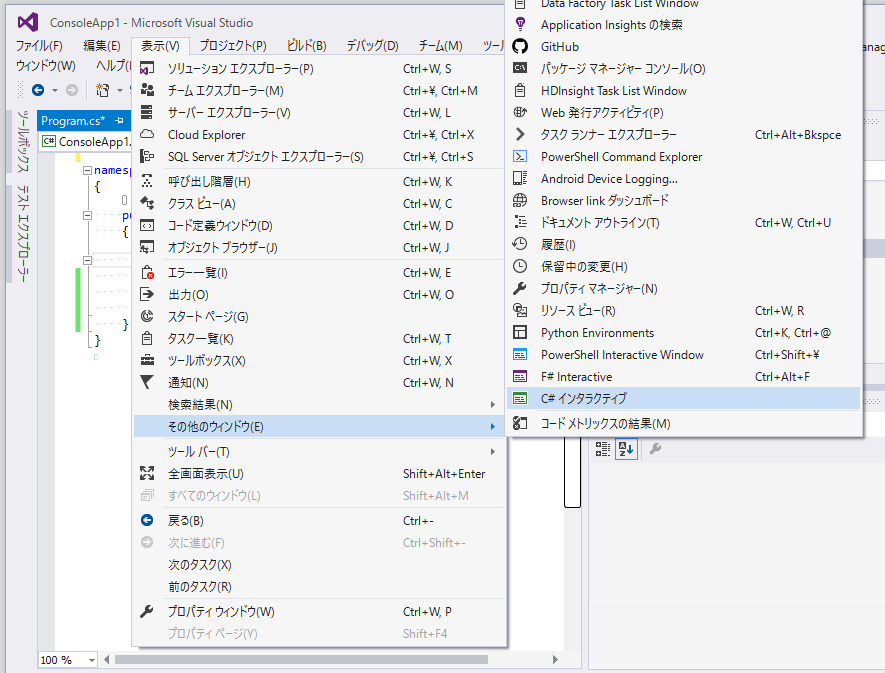The height and width of the screenshot is (673, 885).
Task: Click the Python Environments icon
Action: 520,333
